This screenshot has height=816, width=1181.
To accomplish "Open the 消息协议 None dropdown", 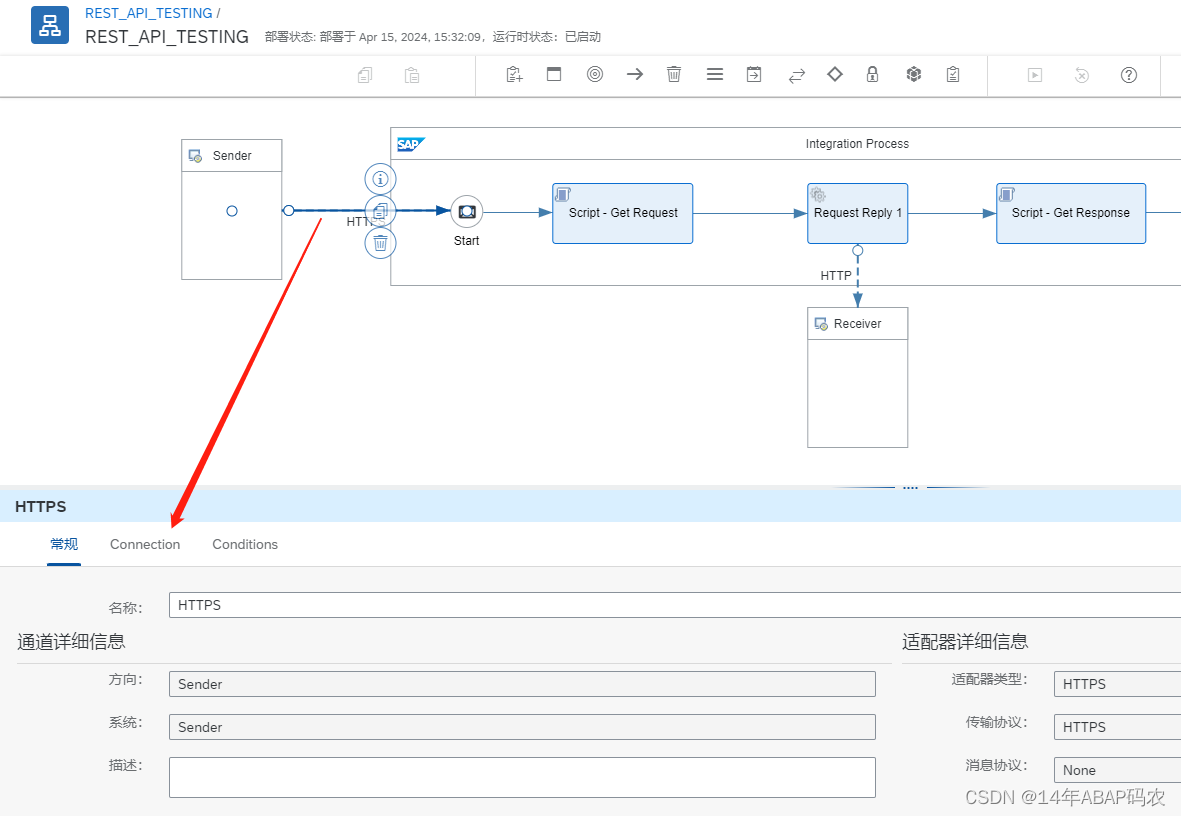I will [x=1115, y=770].
